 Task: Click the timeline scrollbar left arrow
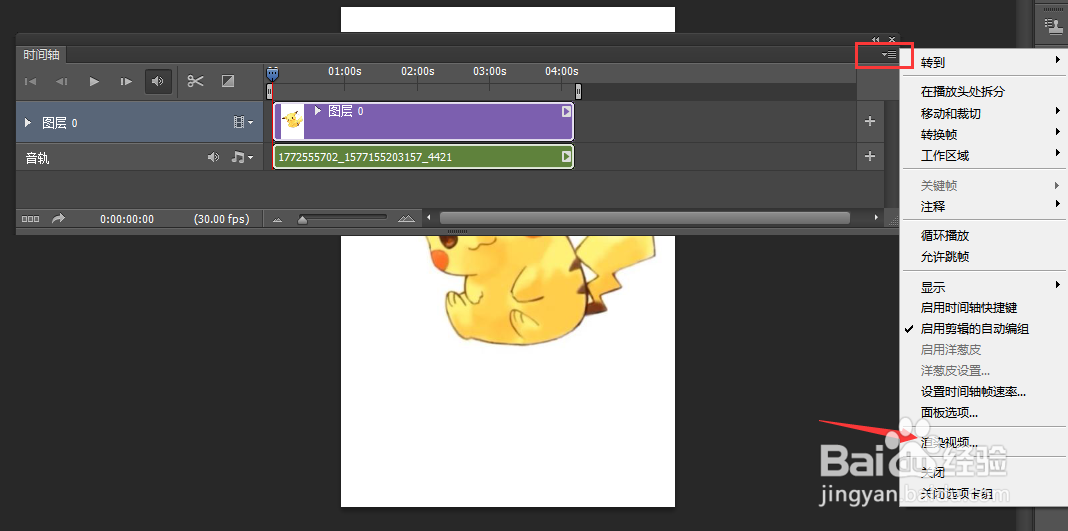point(428,218)
